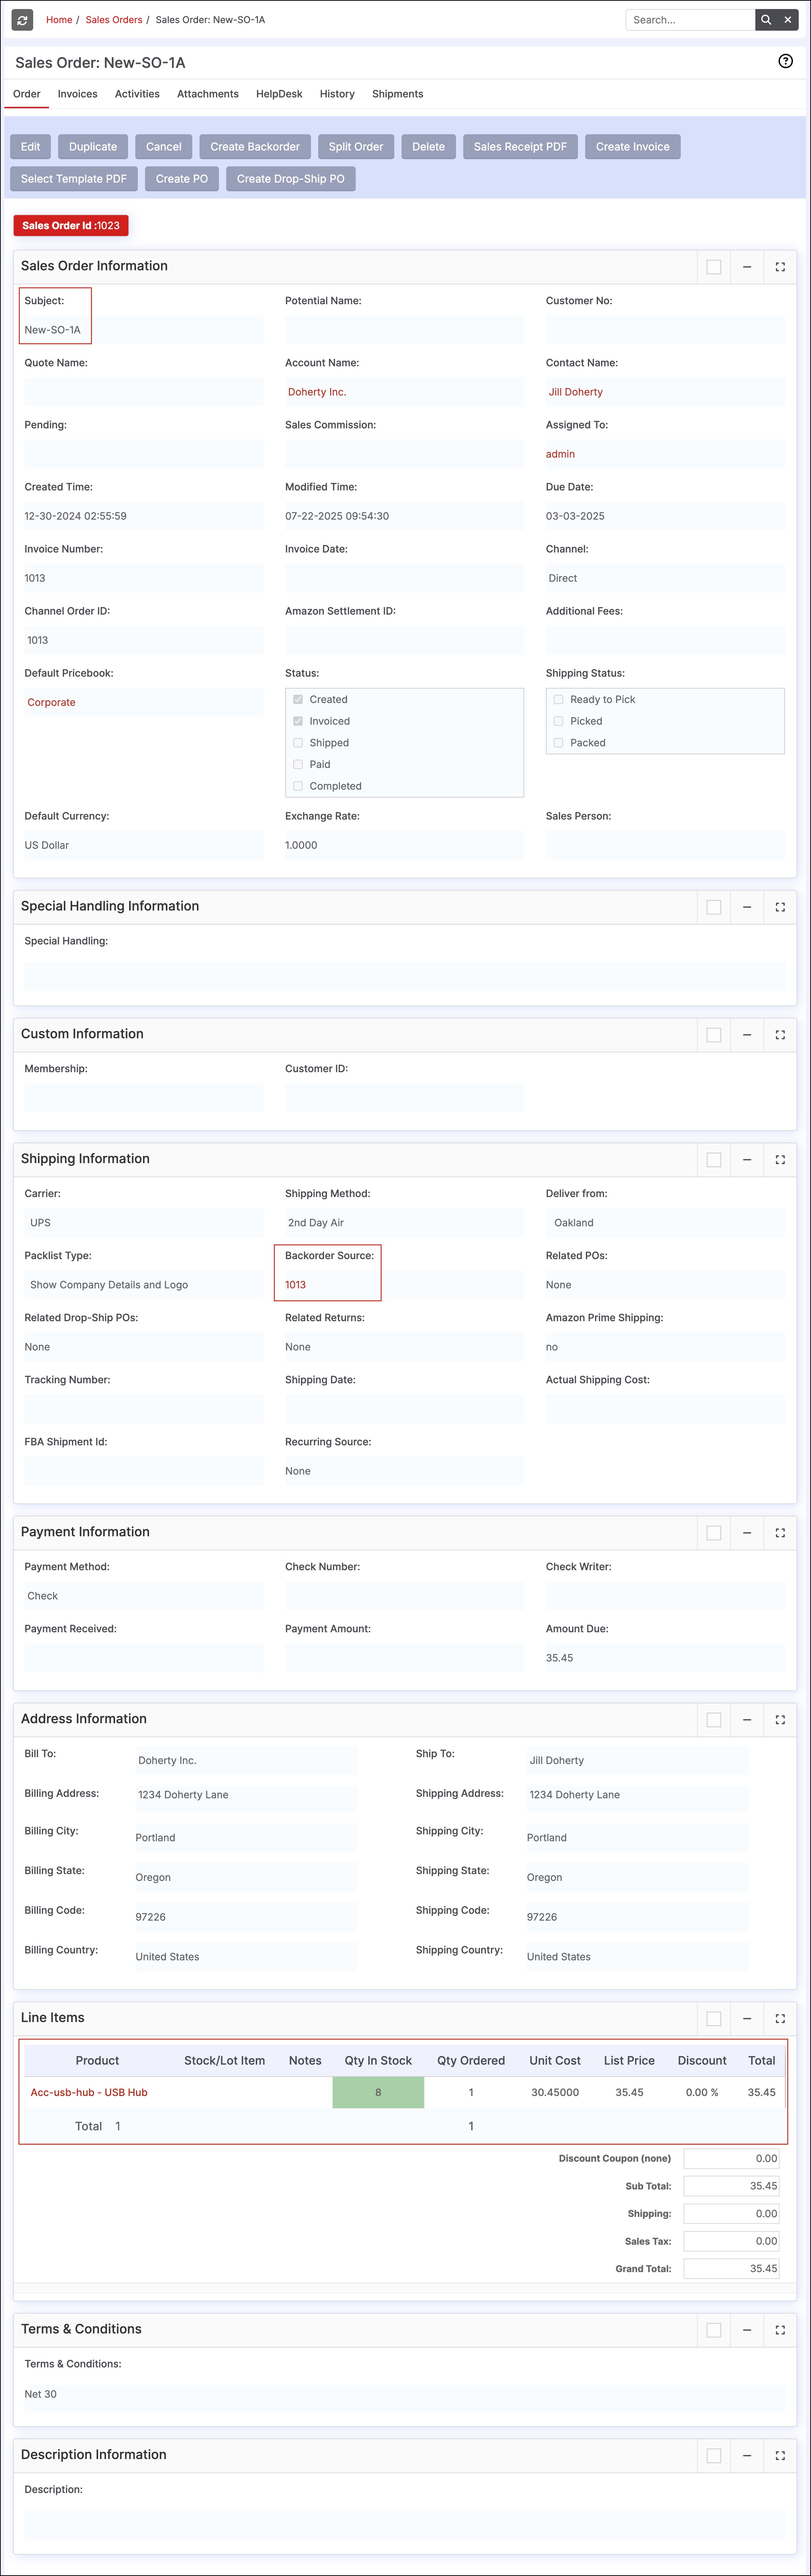Viewport: 811px width, 2576px height.
Task: Collapse the Description Information section
Action: (747, 2456)
